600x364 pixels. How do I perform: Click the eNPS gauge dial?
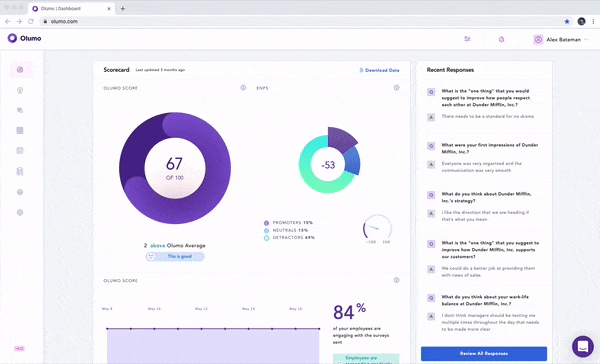(x=377, y=229)
